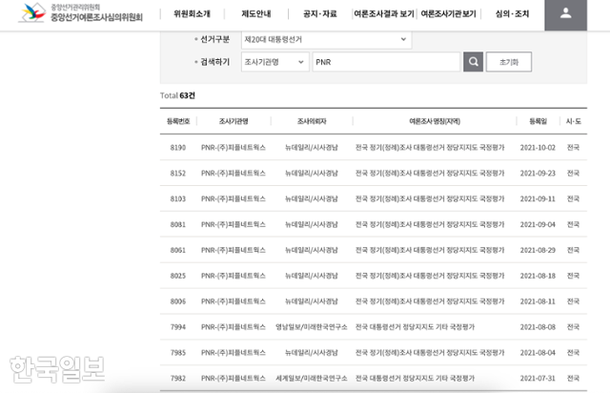Click registration number 7982
The width and height of the screenshot is (610, 393).
pos(178,378)
